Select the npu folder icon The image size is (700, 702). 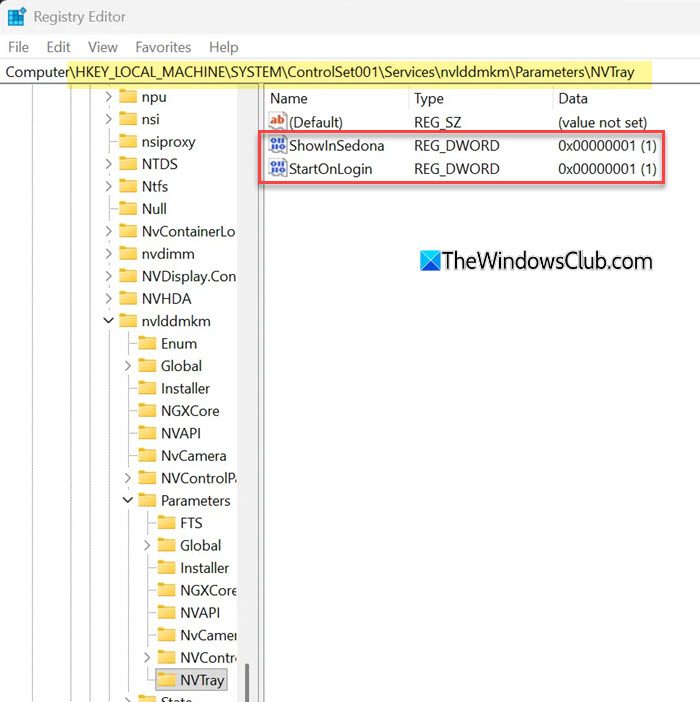(x=128, y=96)
